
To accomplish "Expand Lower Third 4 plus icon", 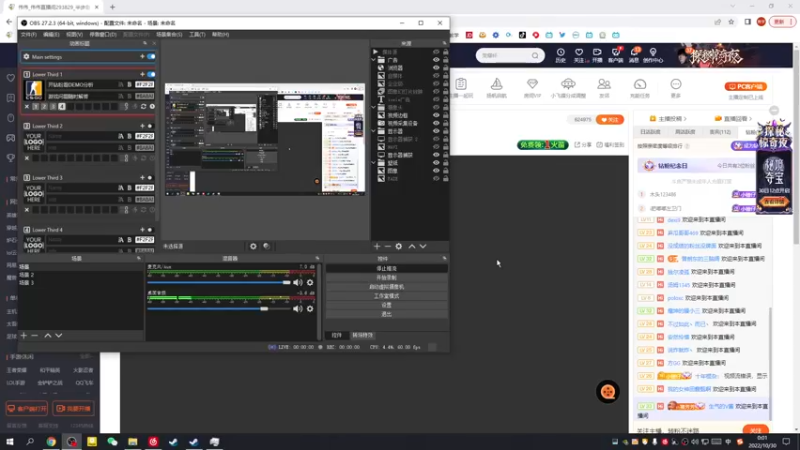I will pyautogui.click(x=142, y=230).
